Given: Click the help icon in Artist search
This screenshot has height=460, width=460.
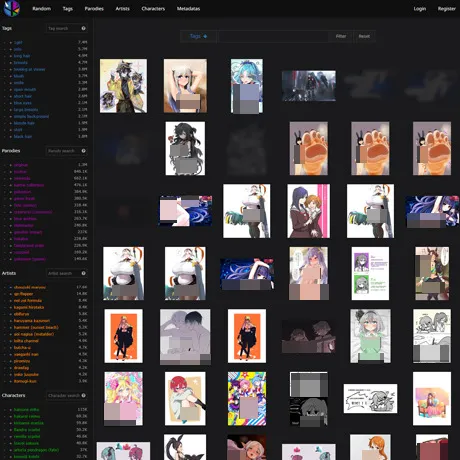Looking at the screenshot, I should [x=83, y=273].
